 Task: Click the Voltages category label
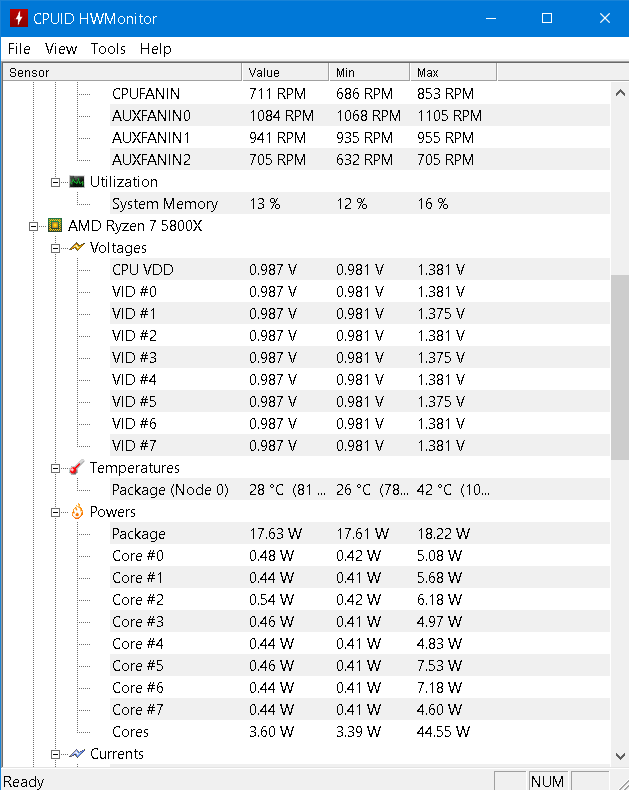tap(118, 248)
